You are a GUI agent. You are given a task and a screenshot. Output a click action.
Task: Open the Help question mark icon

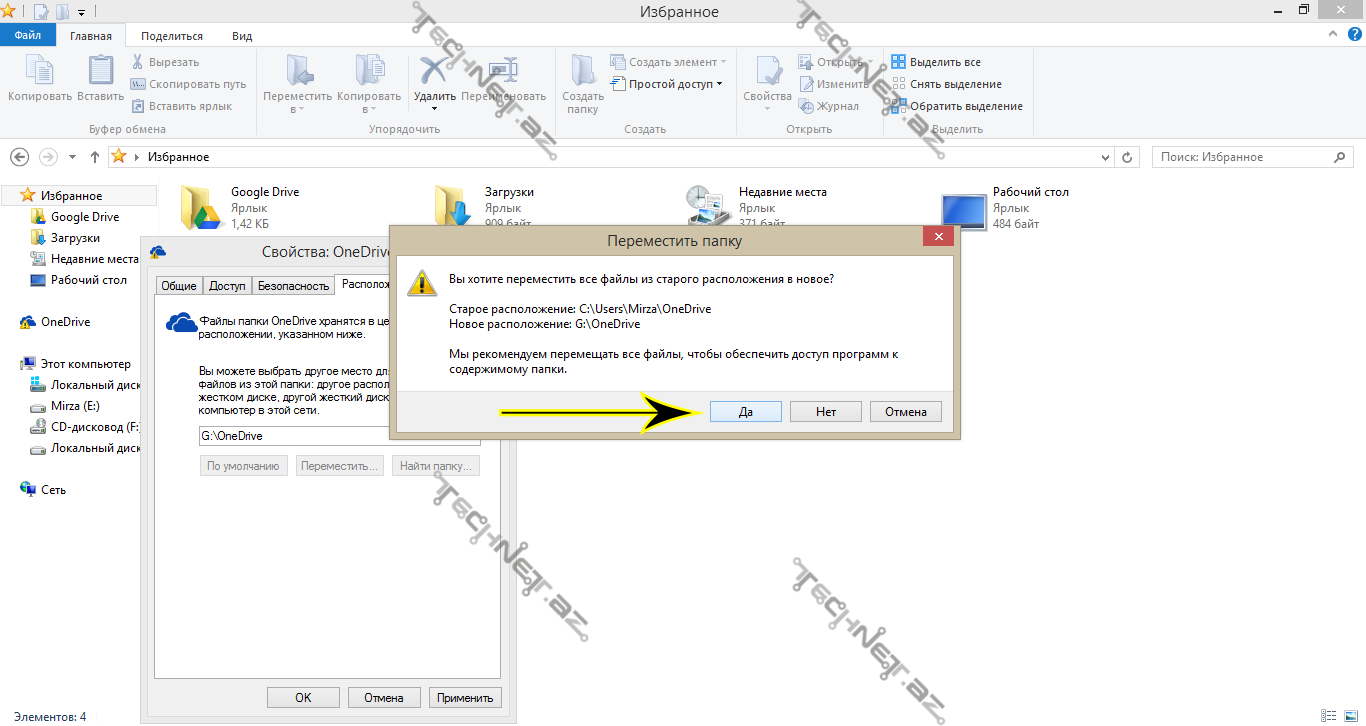tap(1354, 33)
